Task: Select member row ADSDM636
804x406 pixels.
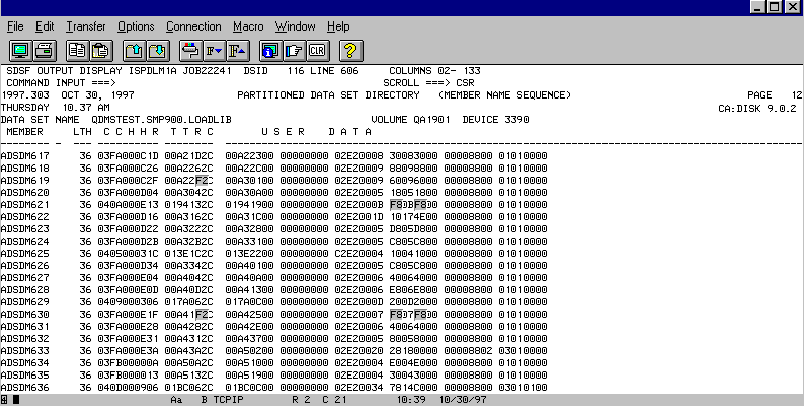Action: click(274, 388)
